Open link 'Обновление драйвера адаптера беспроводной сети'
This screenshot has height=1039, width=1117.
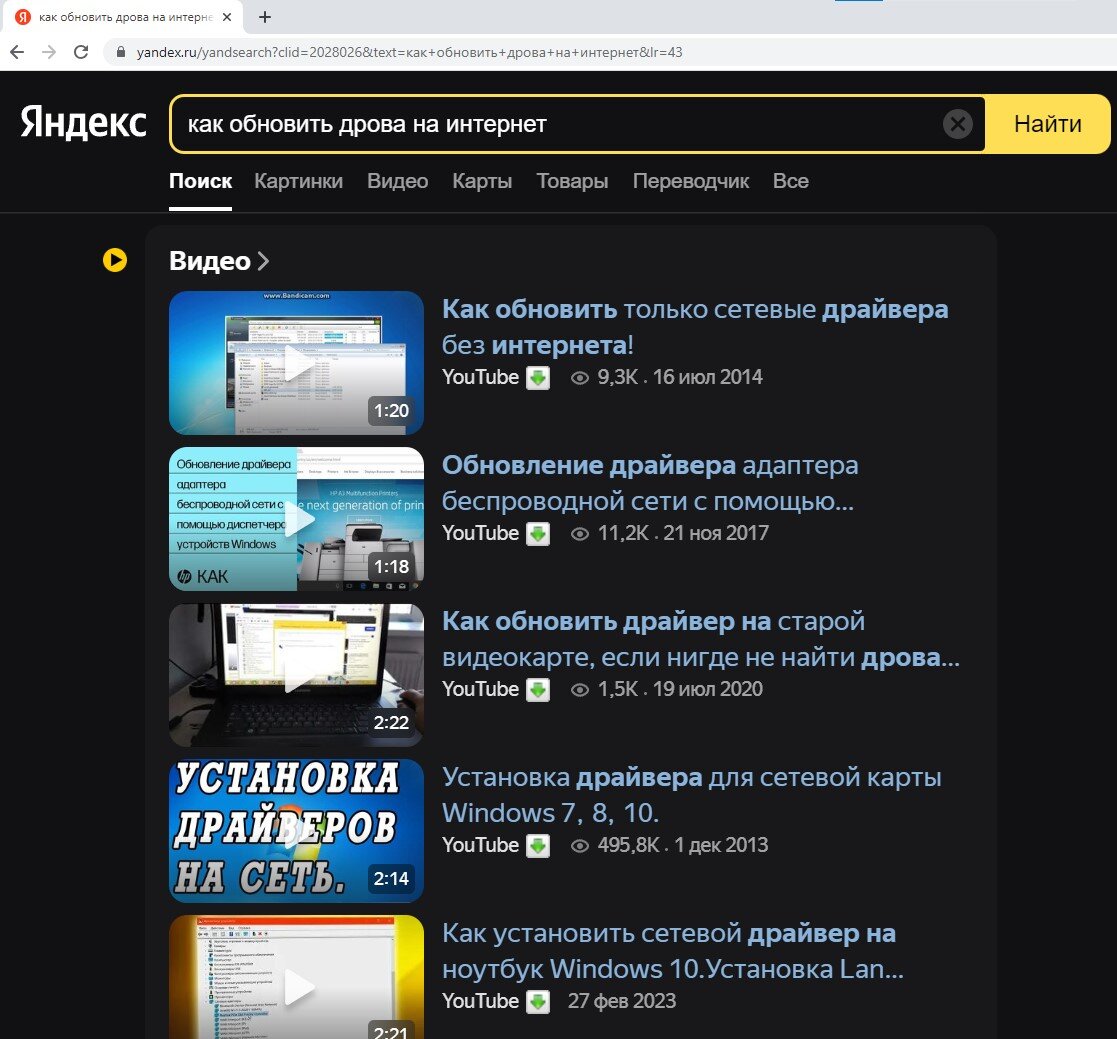point(650,483)
